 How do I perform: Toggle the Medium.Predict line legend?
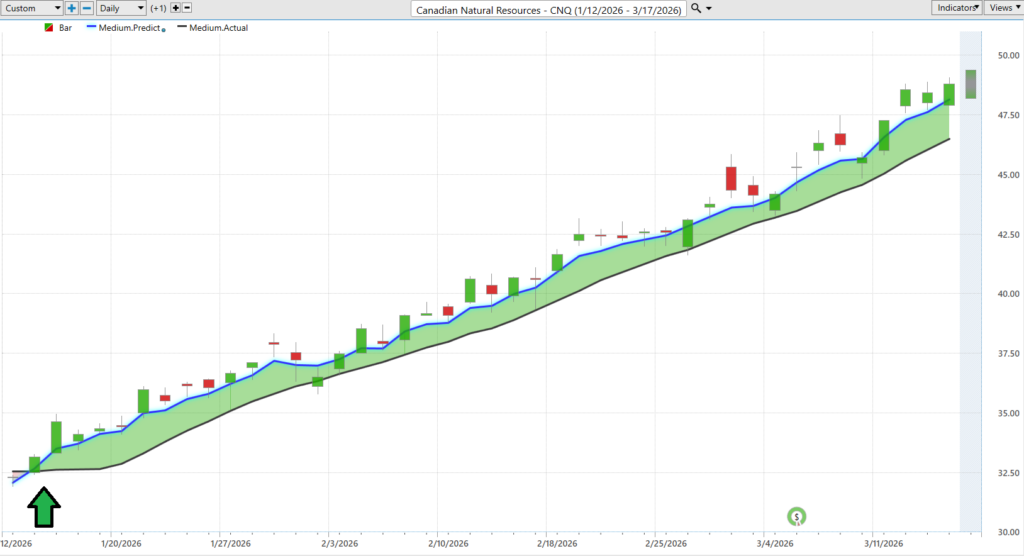click(x=124, y=27)
